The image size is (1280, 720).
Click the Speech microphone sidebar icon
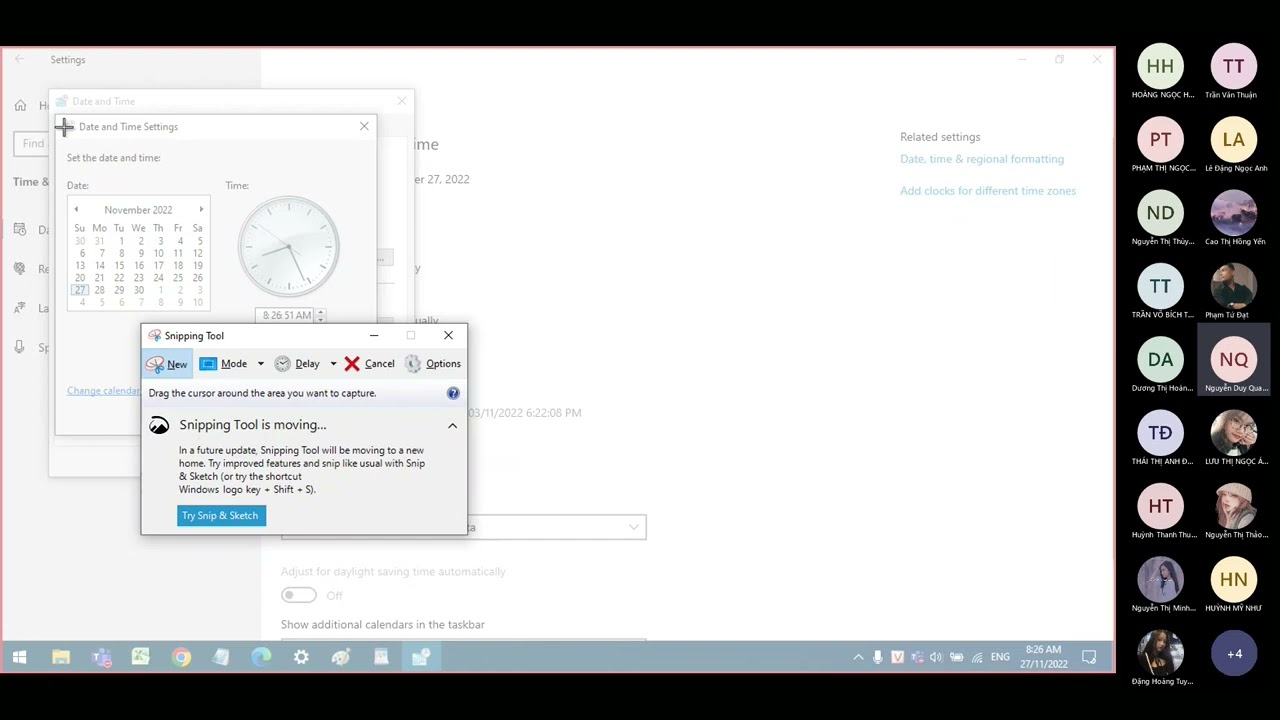click(x=20, y=347)
